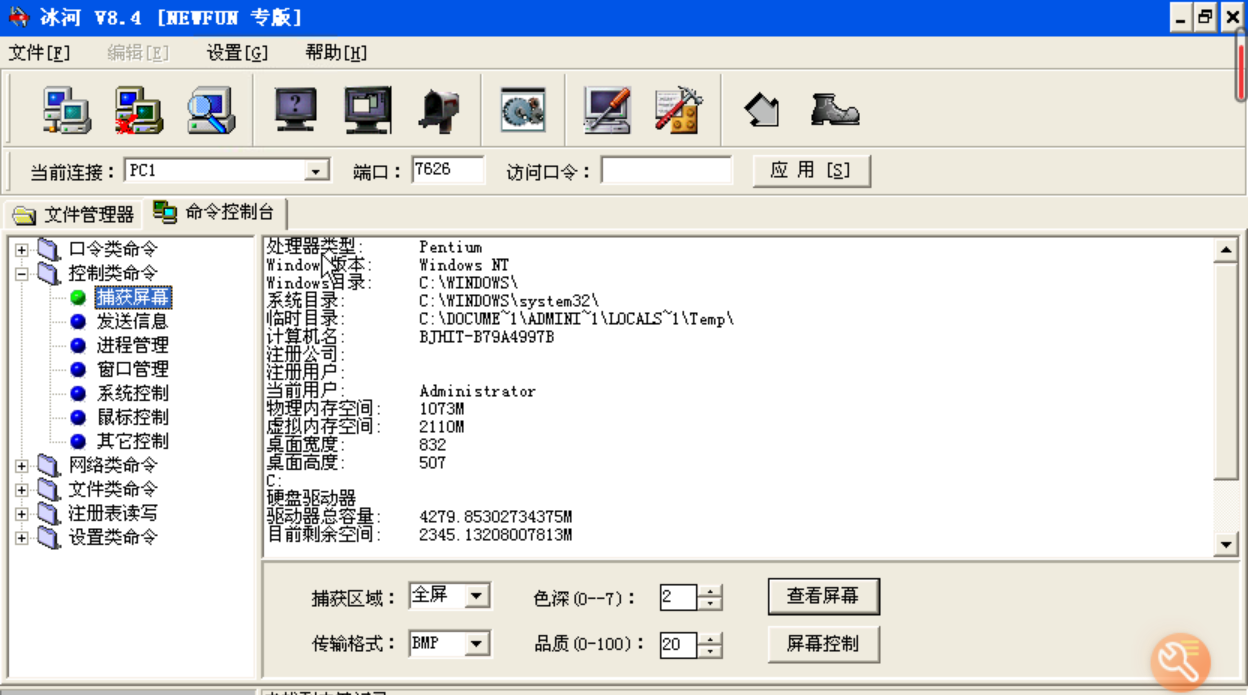The width and height of the screenshot is (1248, 695).
Task: Expand the 注册表读写 tree node
Action: [x=22, y=513]
